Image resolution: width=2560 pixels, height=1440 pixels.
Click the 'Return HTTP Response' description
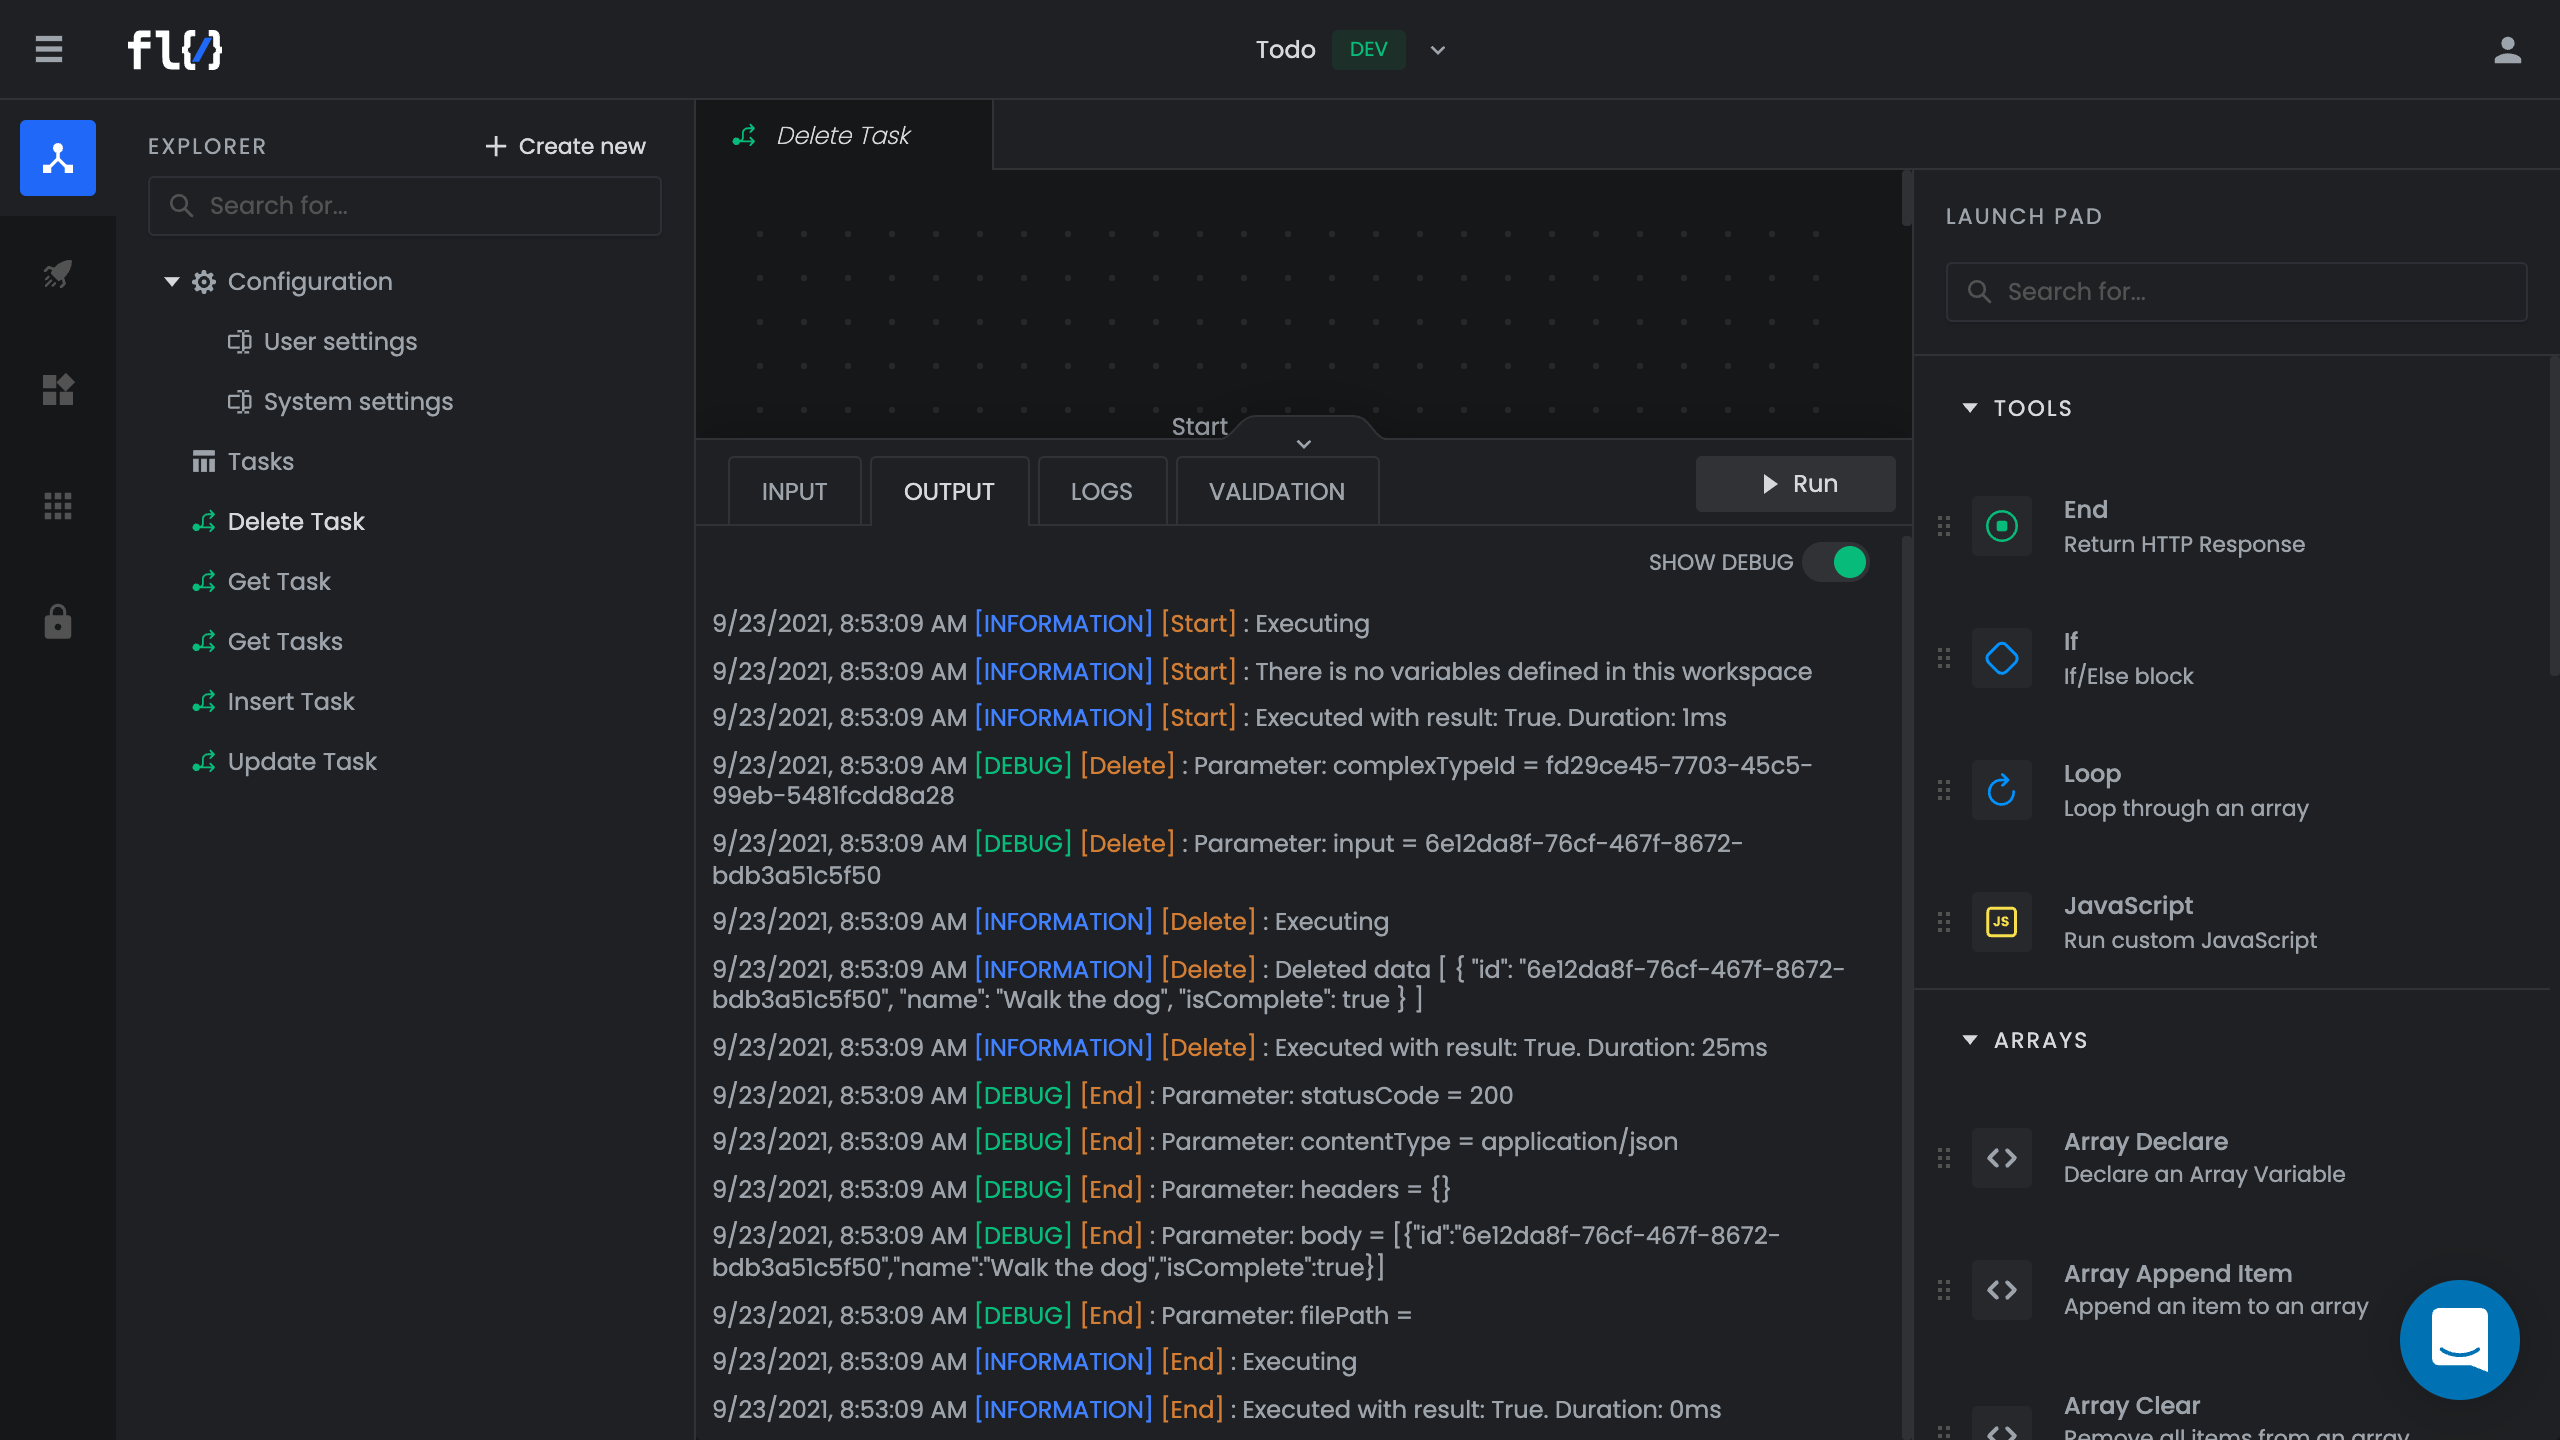pos(2184,544)
